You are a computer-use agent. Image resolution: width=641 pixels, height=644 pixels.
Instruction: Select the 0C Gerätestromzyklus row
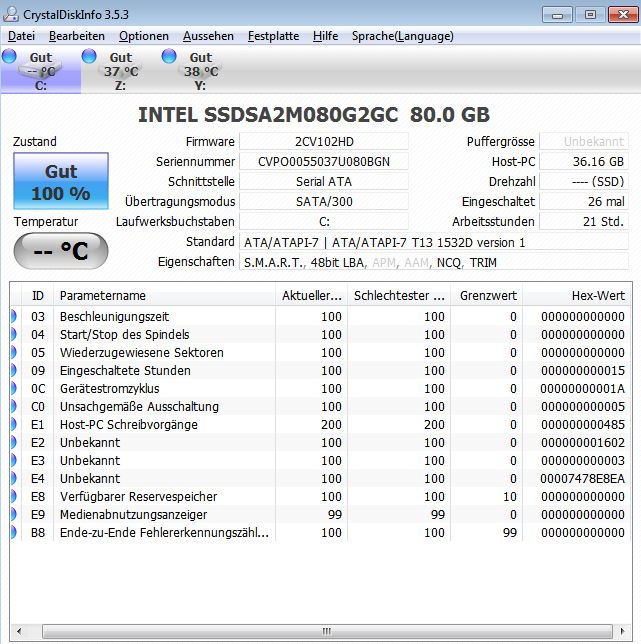point(320,389)
